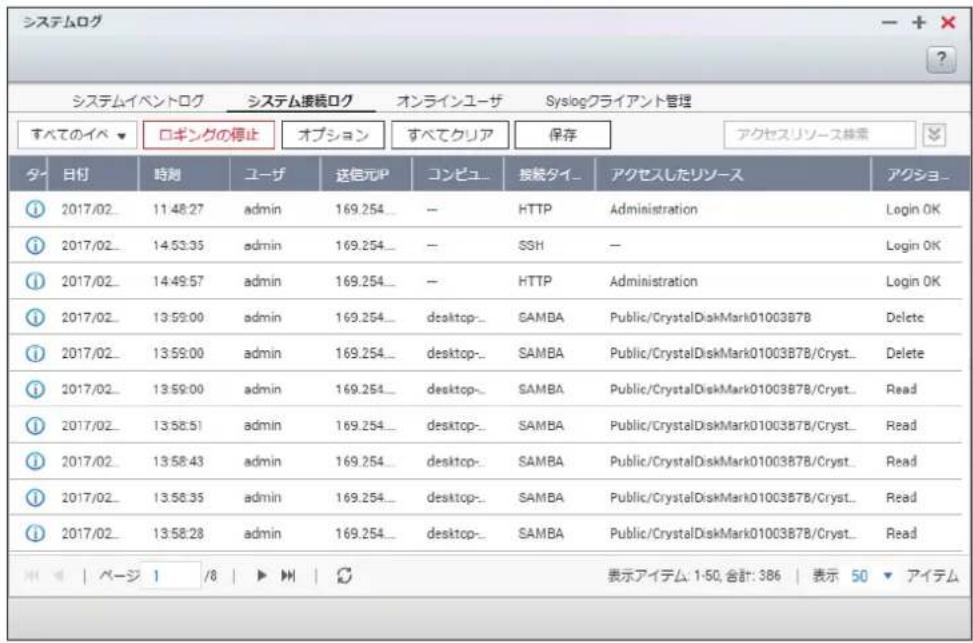Image resolution: width=973 pixels, height=643 pixels.
Task: Click info icon on 14:49:57 row
Action: point(35,282)
